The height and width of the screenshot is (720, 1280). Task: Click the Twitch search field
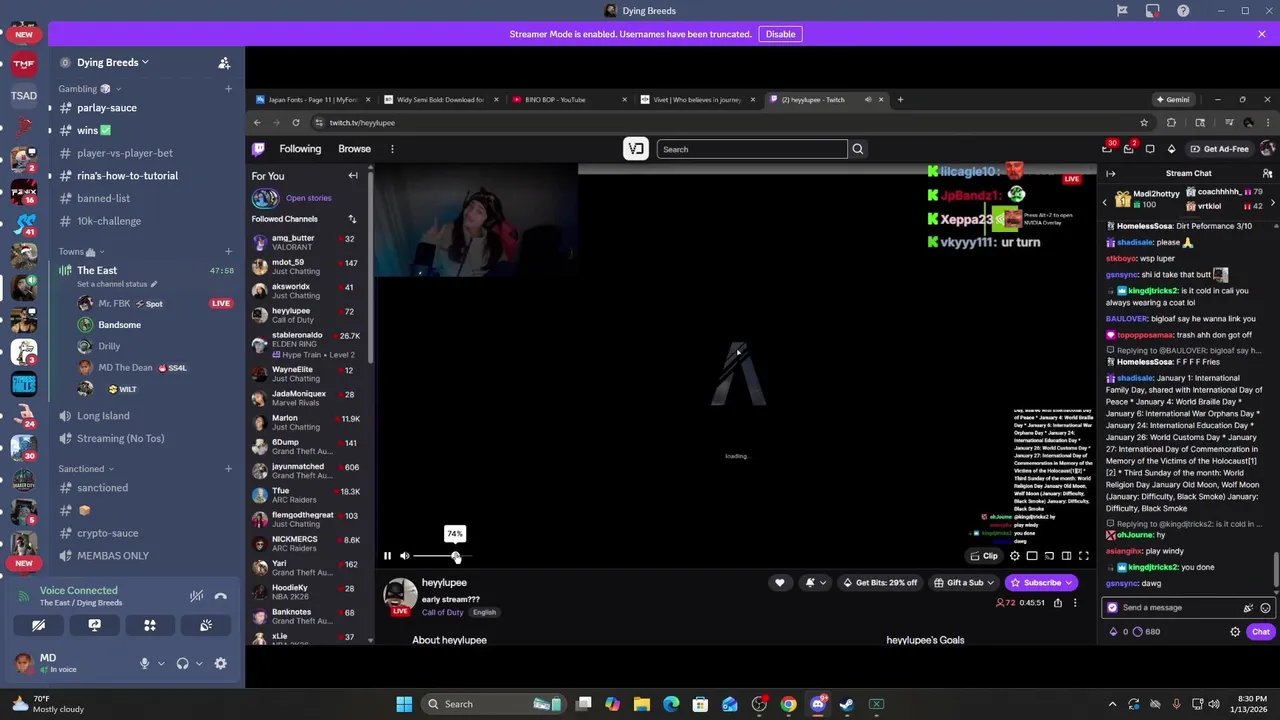(752, 149)
